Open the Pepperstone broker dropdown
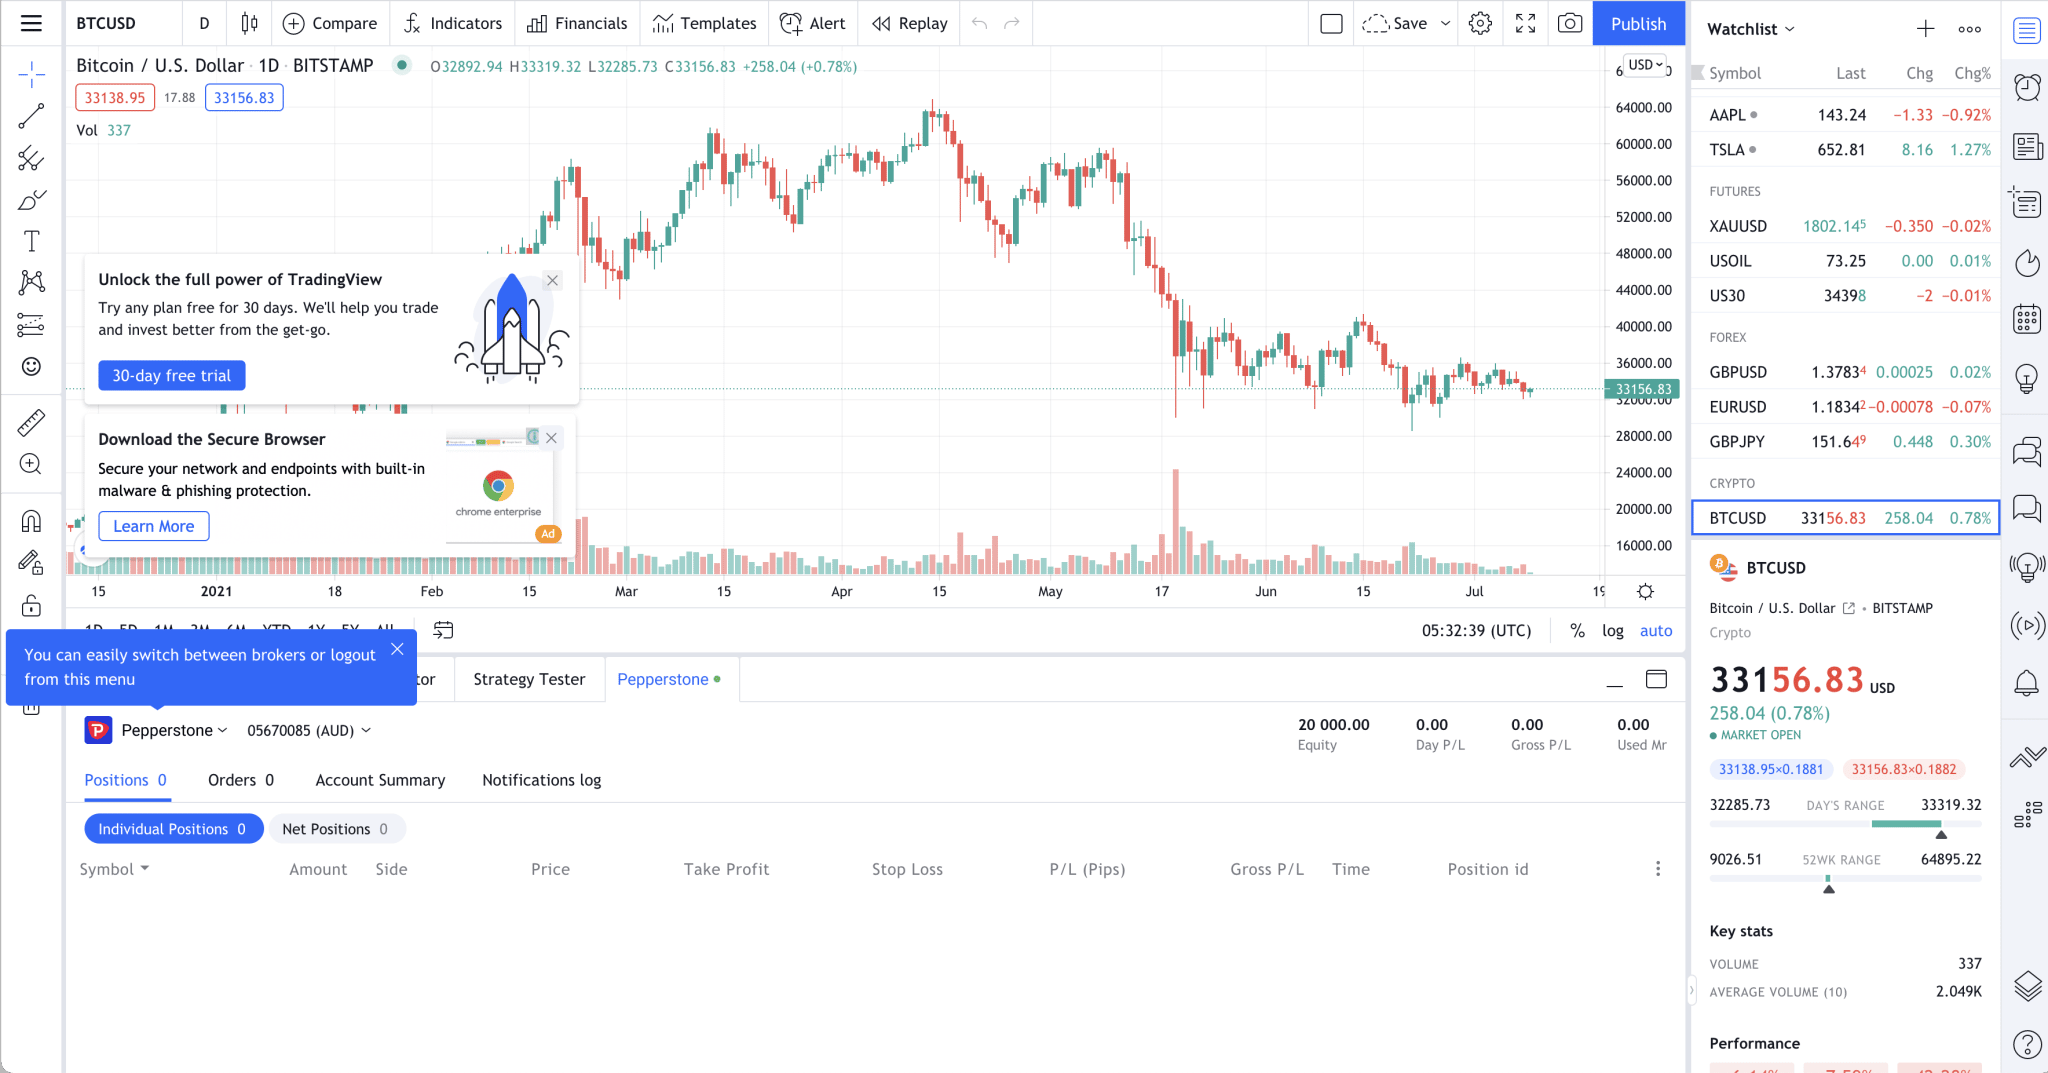The image size is (2048, 1073). point(174,730)
